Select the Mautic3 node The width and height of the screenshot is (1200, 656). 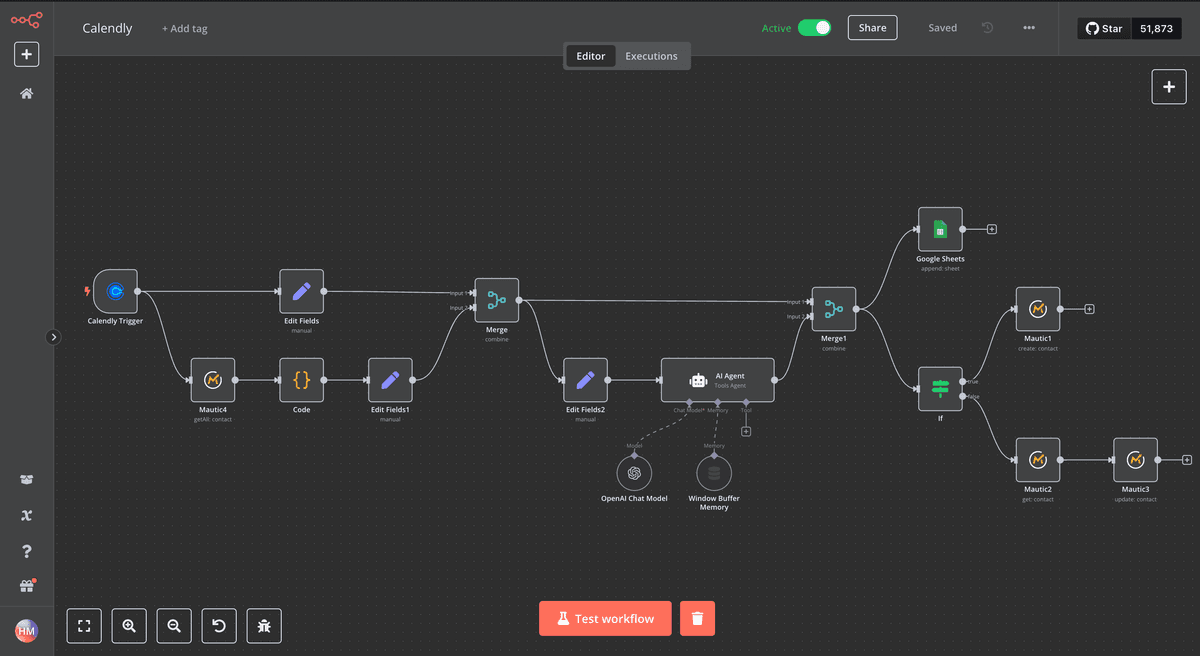1135,460
